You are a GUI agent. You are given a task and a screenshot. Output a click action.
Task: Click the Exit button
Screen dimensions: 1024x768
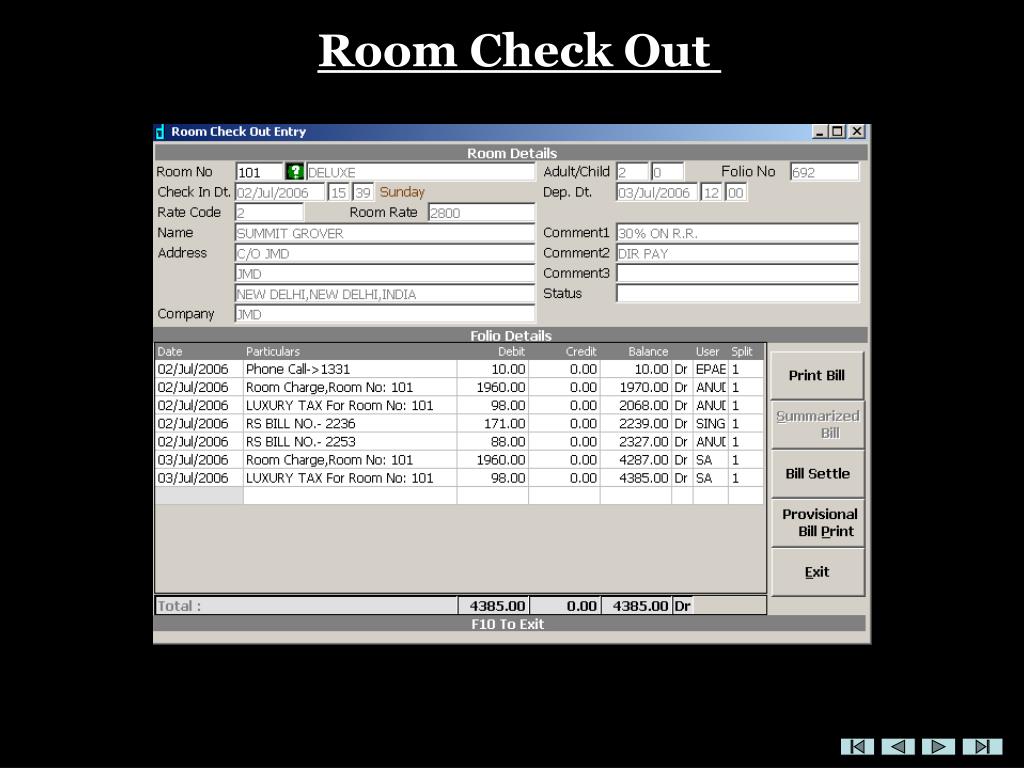tap(817, 572)
